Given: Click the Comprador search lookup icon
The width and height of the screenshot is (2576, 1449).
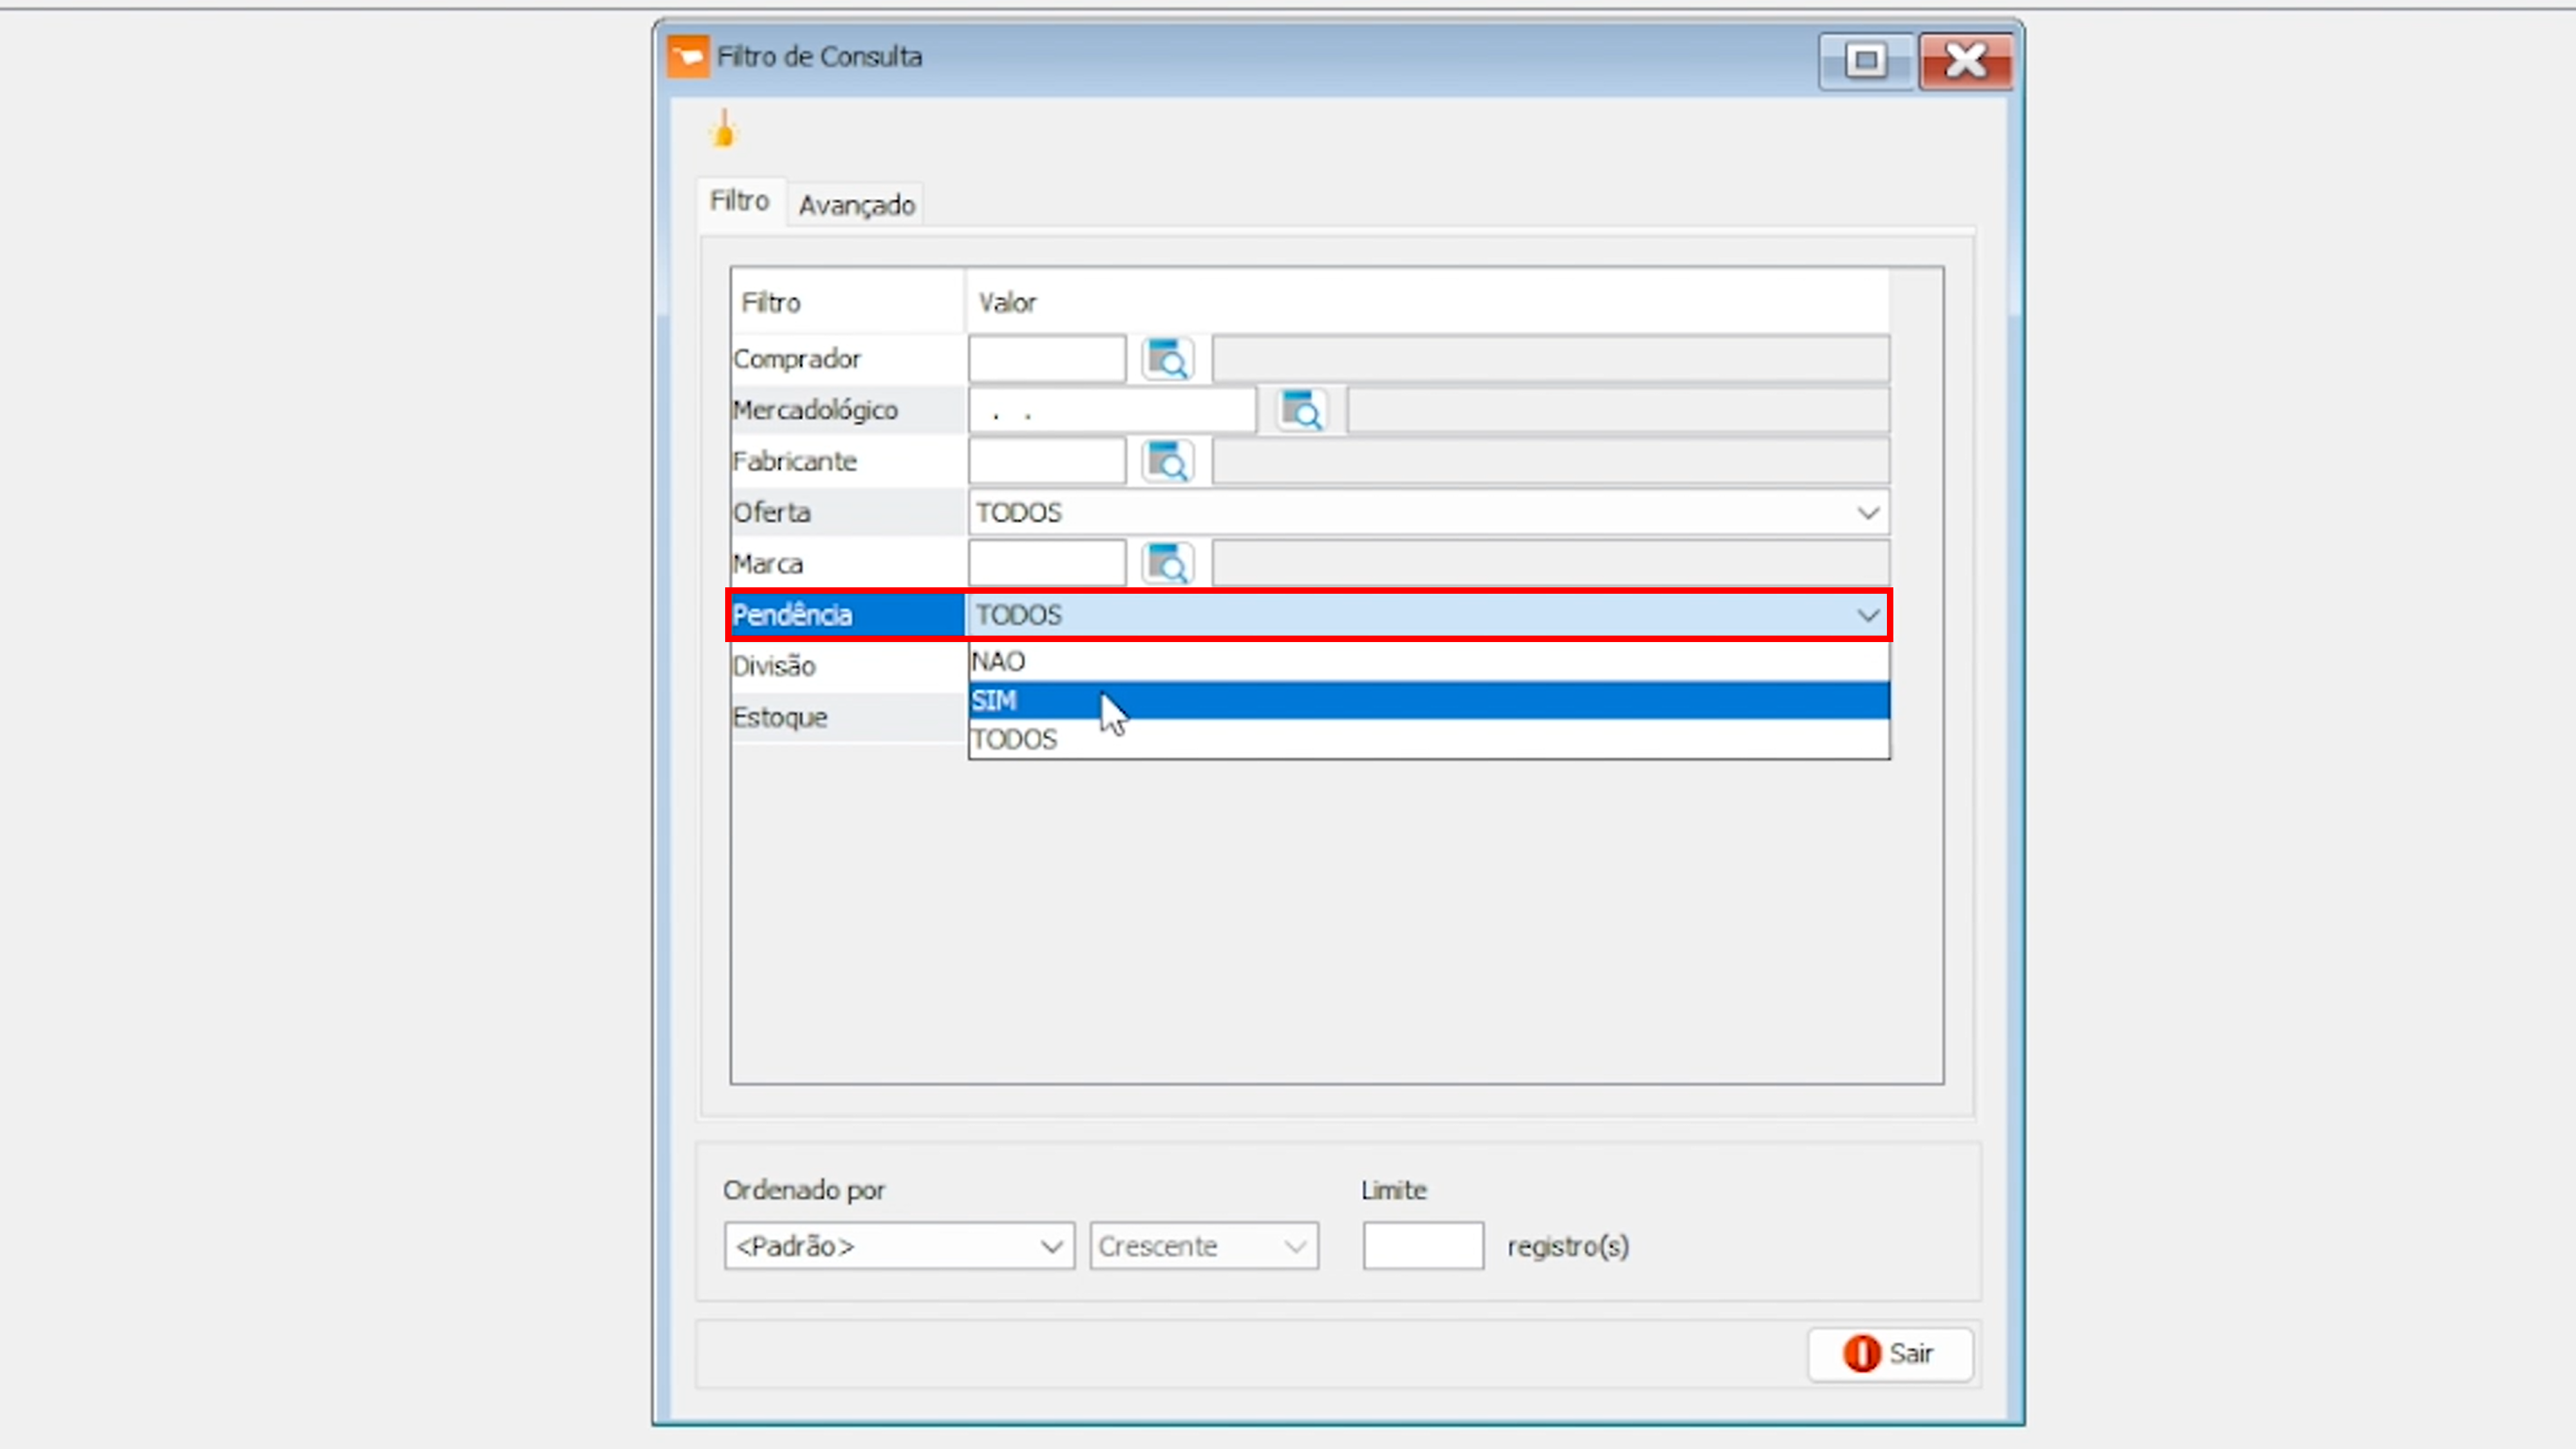Looking at the screenshot, I should point(1167,359).
